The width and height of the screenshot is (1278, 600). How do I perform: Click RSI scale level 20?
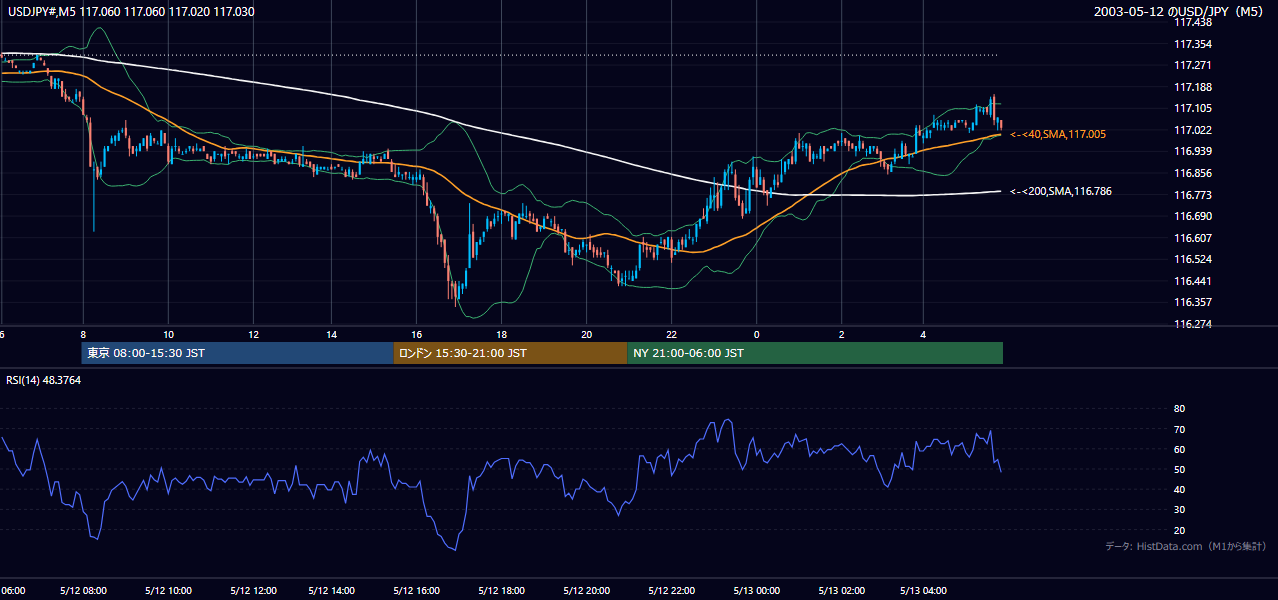click(x=1179, y=530)
